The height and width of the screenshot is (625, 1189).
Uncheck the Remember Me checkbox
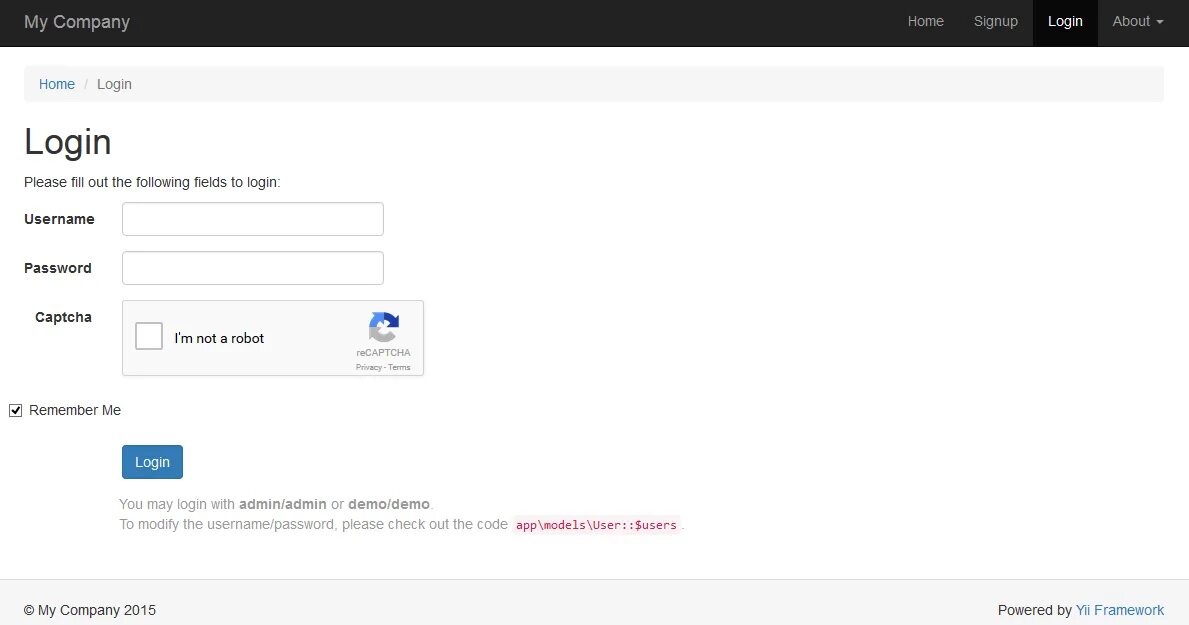(16, 410)
